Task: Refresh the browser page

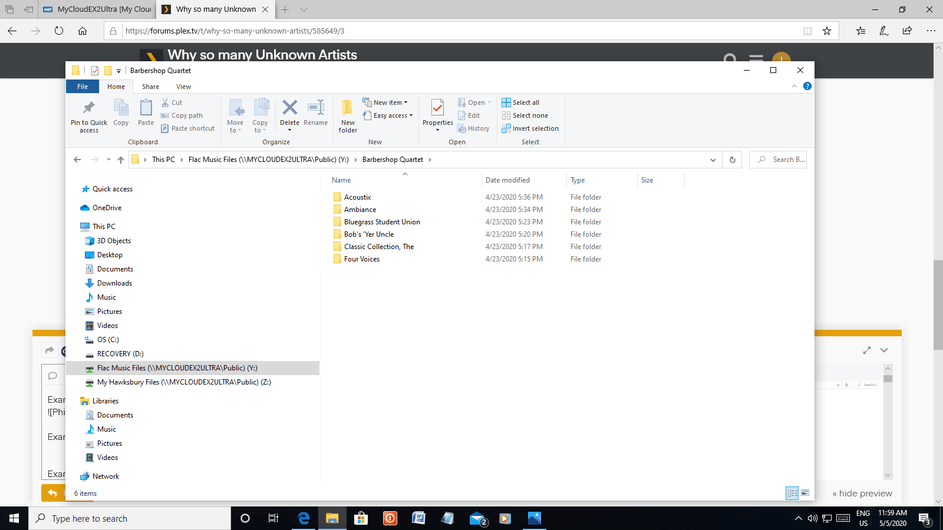Action: [58, 31]
